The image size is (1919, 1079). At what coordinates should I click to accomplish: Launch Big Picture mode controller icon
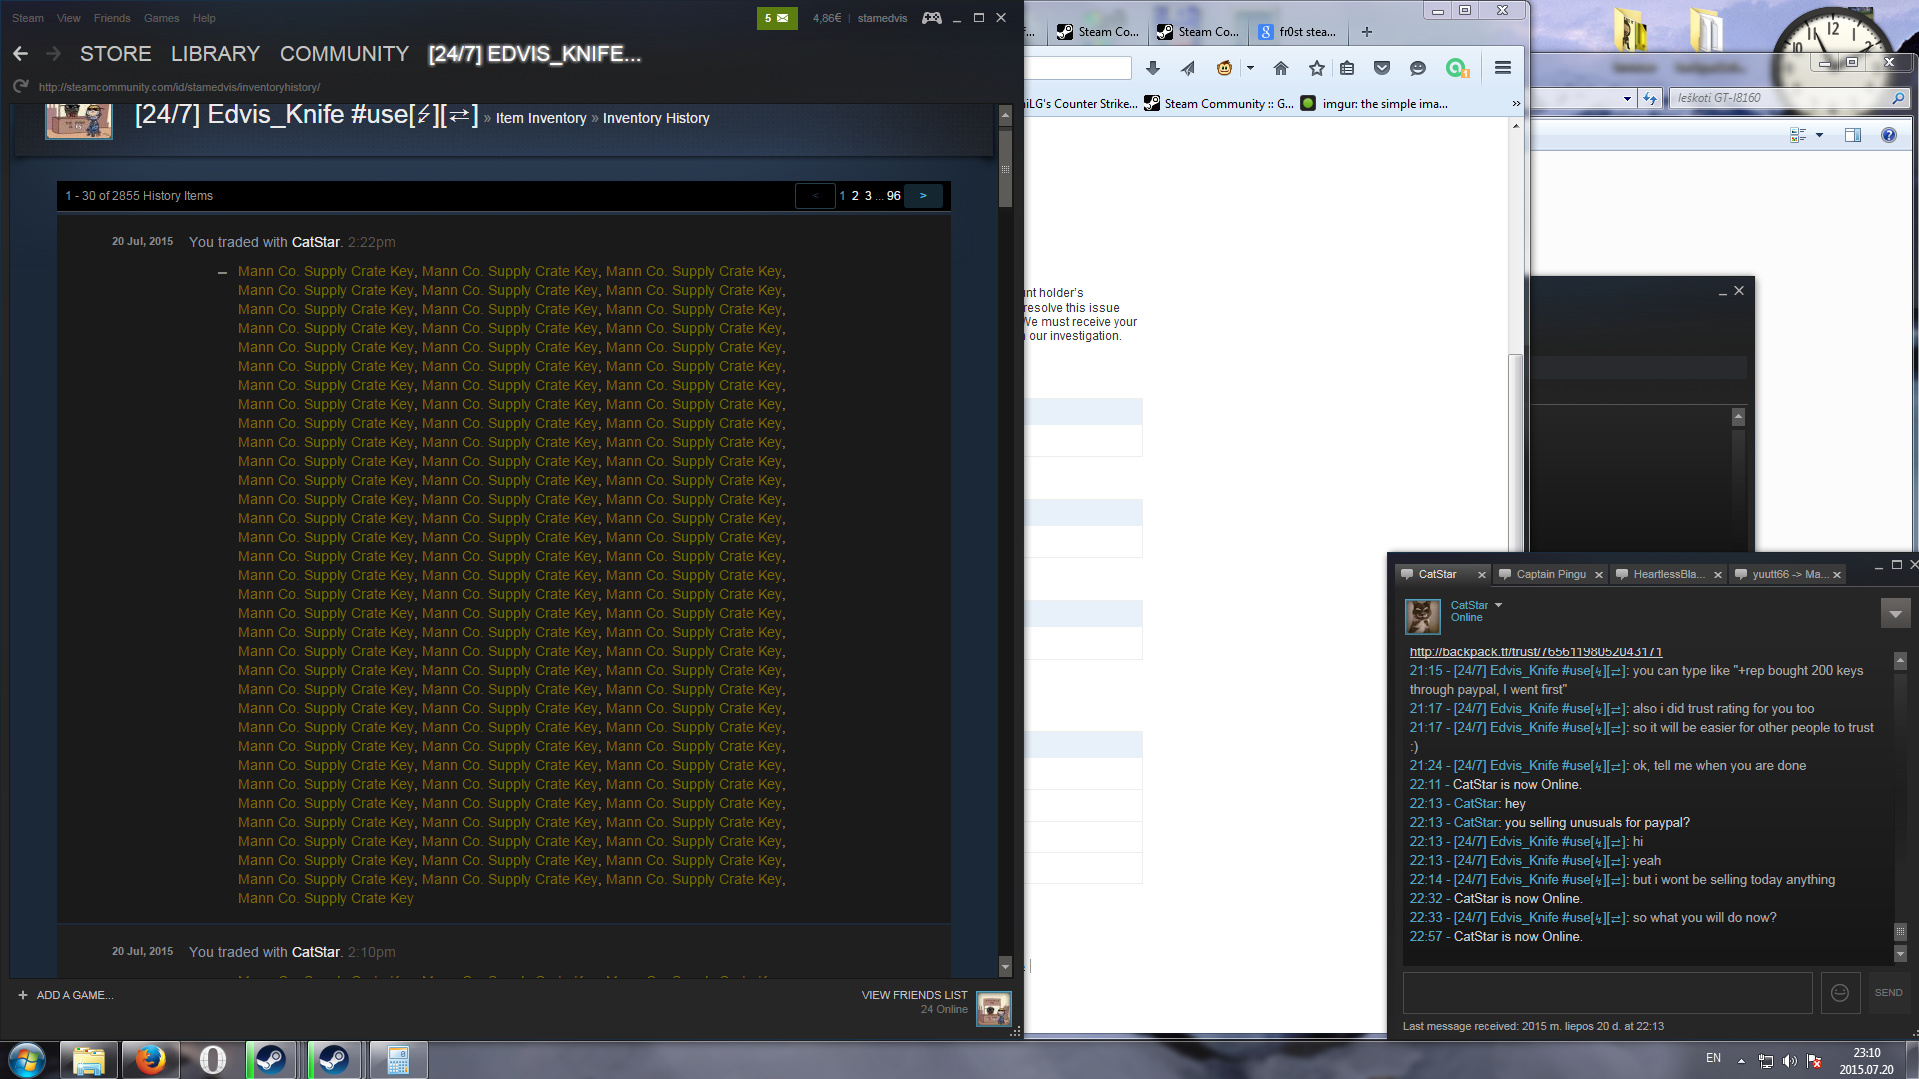pyautogui.click(x=931, y=18)
